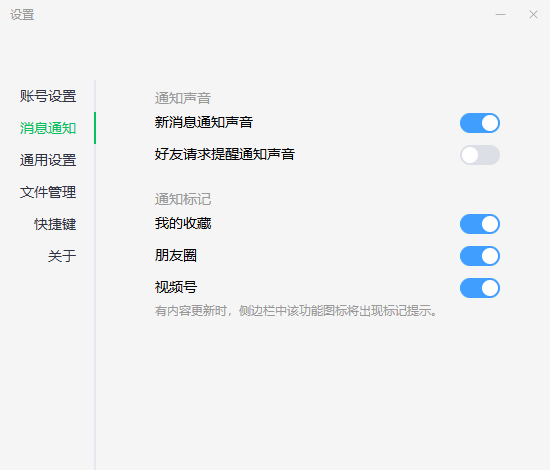Click the 我的收藏 label text
This screenshot has width=550, height=470.
(183, 223)
